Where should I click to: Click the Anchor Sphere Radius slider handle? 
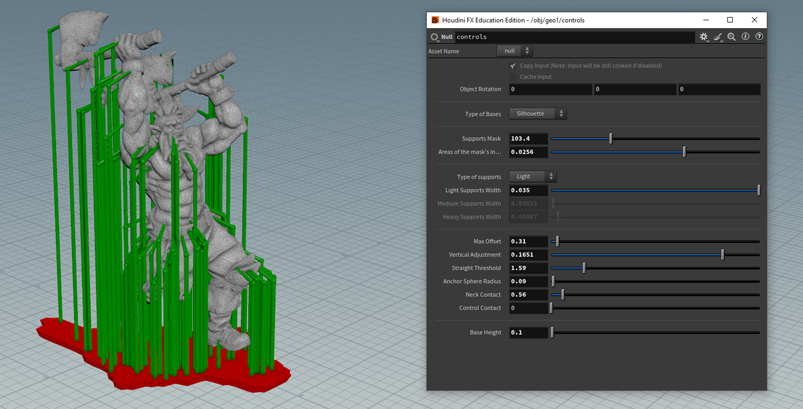click(553, 282)
